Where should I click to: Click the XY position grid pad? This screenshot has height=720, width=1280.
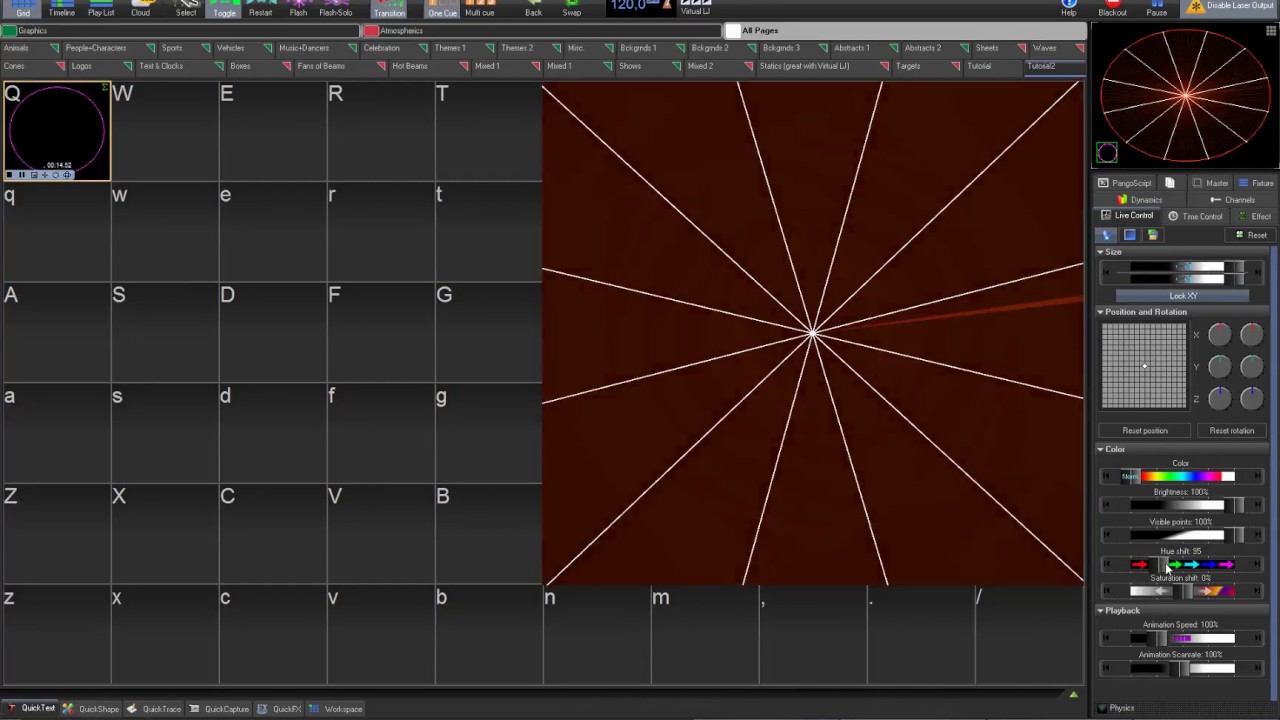[1144, 366]
